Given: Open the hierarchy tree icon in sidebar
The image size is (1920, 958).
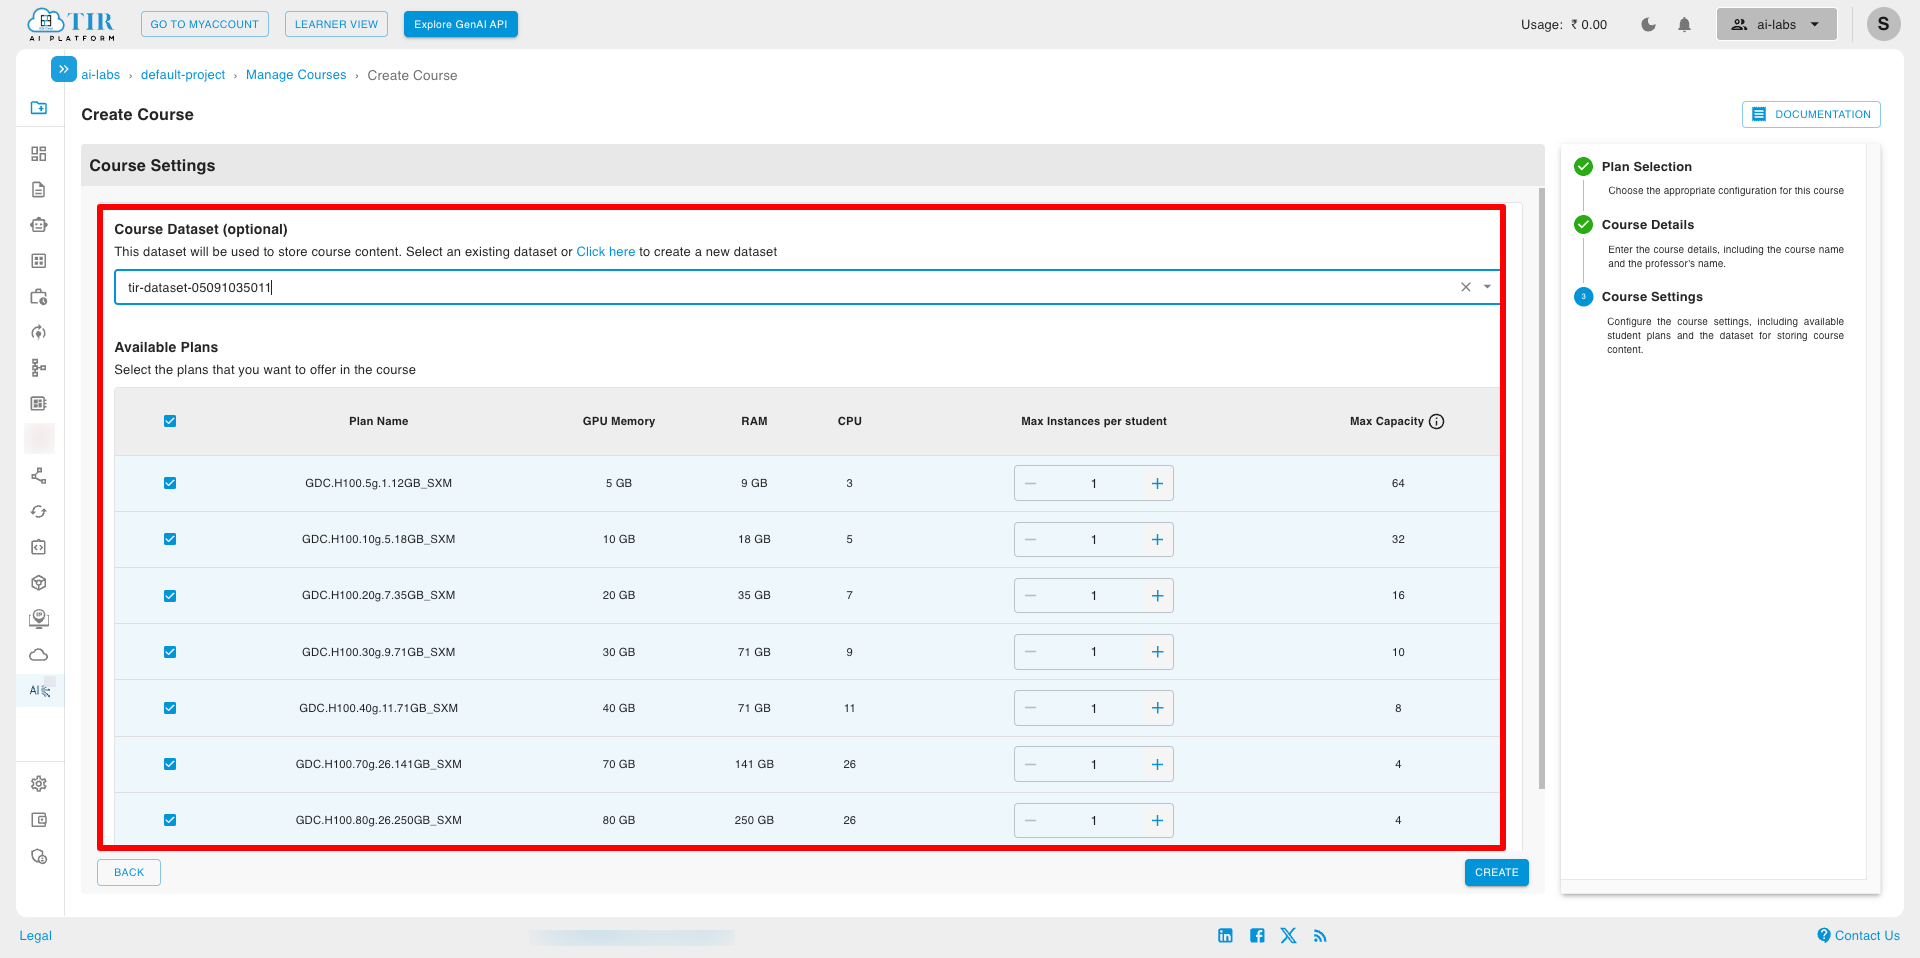Looking at the screenshot, I should (x=39, y=368).
